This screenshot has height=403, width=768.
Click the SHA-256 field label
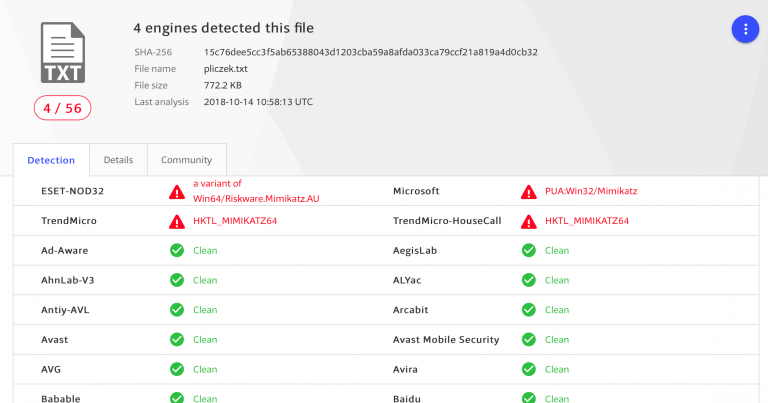[153, 52]
